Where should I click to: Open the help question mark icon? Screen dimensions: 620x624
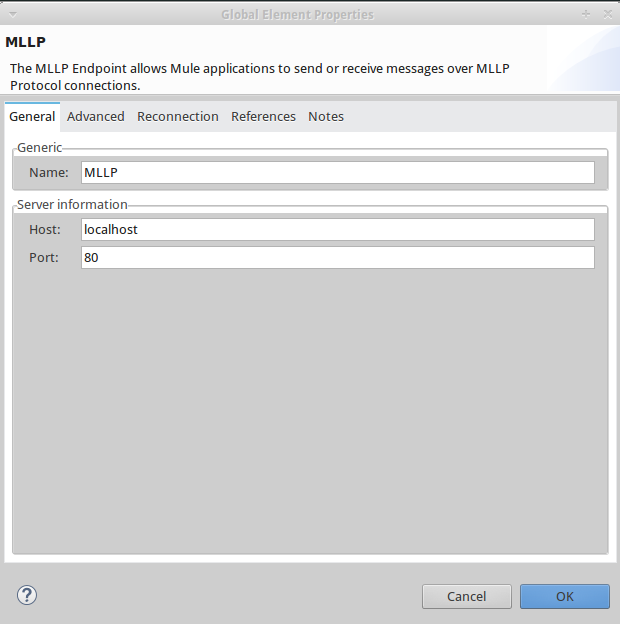click(27, 595)
